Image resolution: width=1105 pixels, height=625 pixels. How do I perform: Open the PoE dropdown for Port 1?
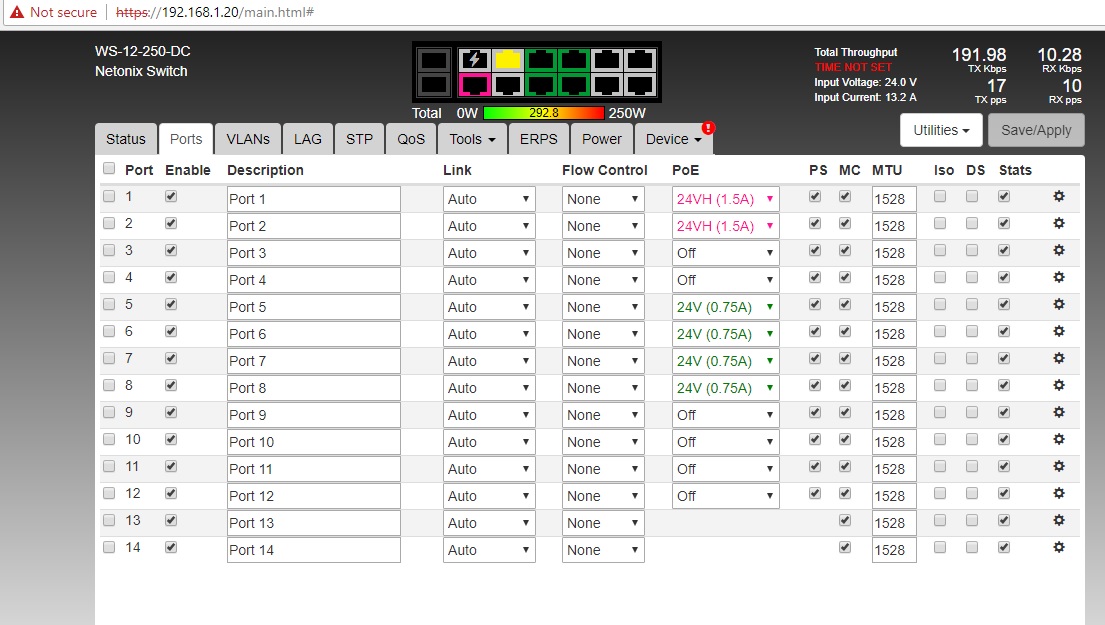[725, 199]
